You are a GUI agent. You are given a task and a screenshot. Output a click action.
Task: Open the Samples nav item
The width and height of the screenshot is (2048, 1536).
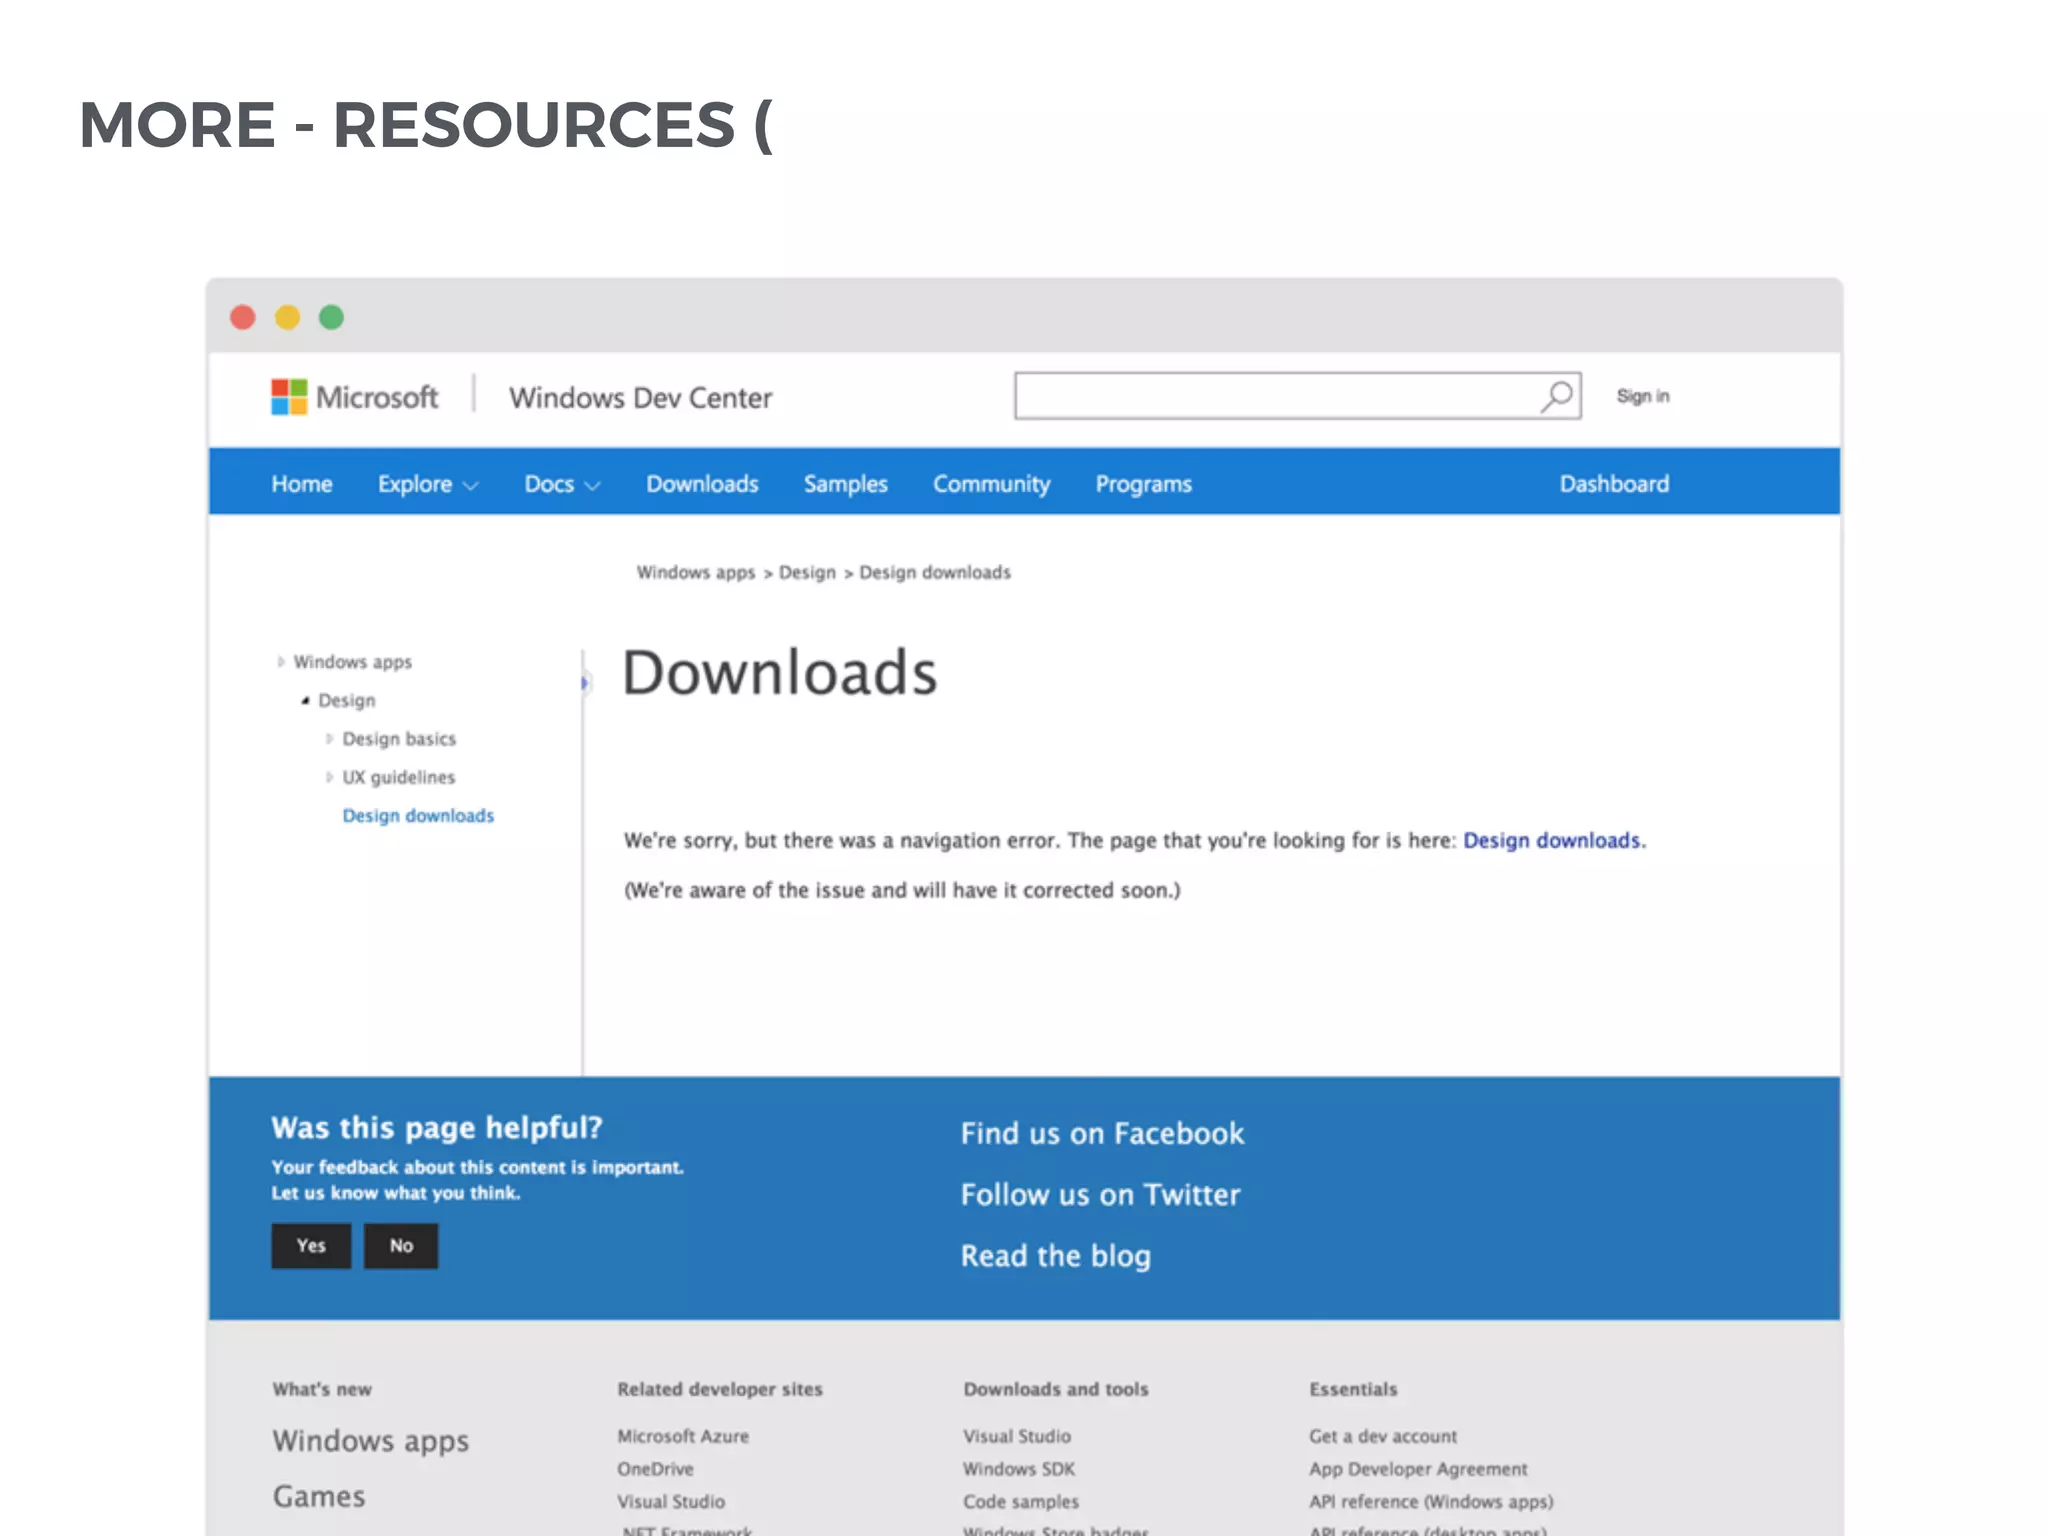(x=845, y=484)
